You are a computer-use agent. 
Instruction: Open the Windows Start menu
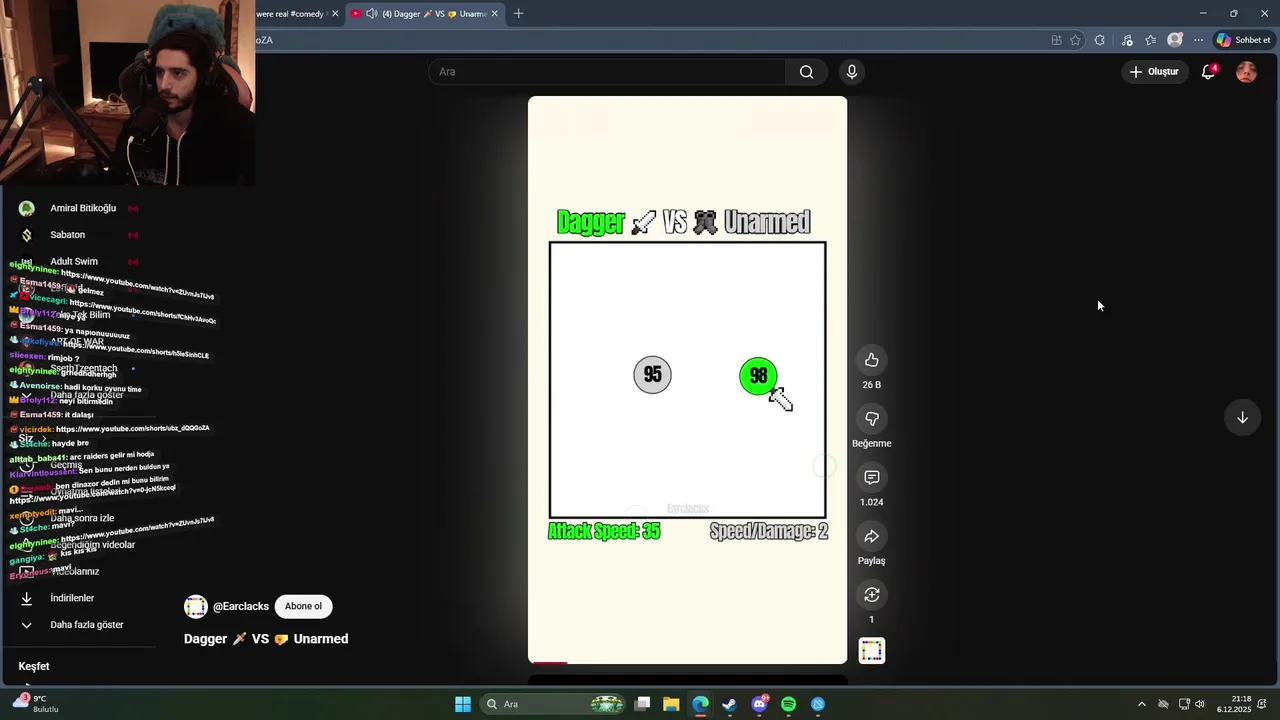click(463, 704)
